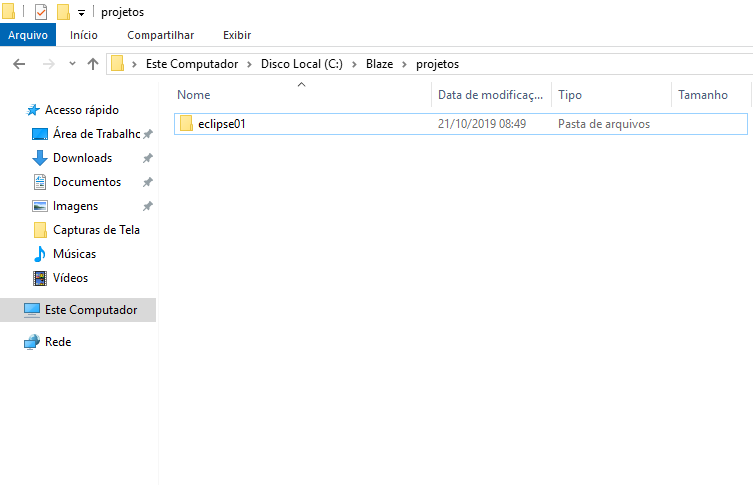The image size is (753, 485).
Task: Click the Músicas music note icon
Action: pos(39,254)
